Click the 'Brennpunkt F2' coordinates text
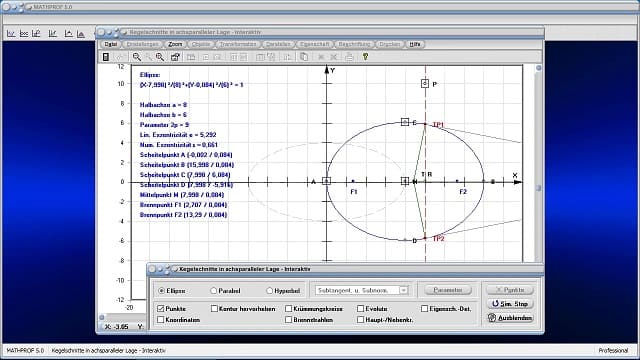 pos(183,215)
